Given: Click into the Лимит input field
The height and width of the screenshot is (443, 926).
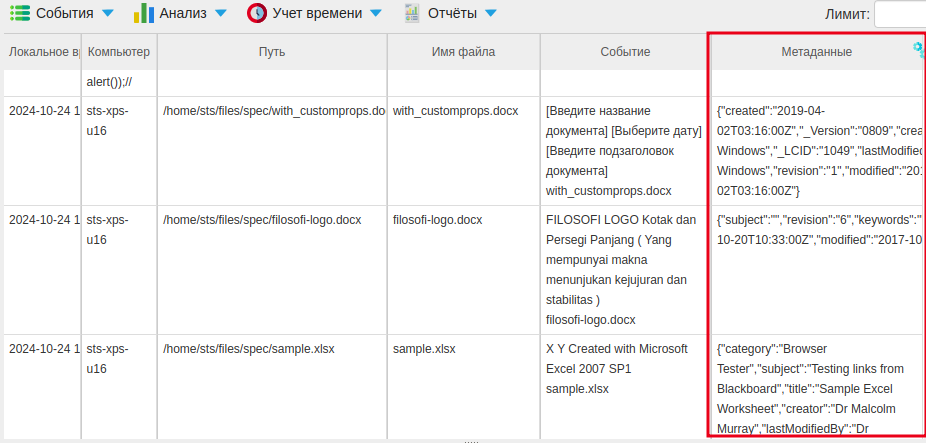Looking at the screenshot, I should coord(900,14).
